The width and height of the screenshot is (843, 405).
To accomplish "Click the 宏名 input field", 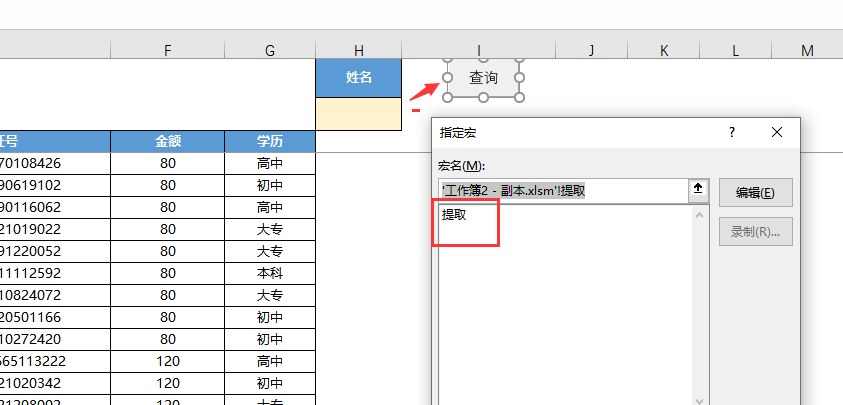I will pos(563,191).
